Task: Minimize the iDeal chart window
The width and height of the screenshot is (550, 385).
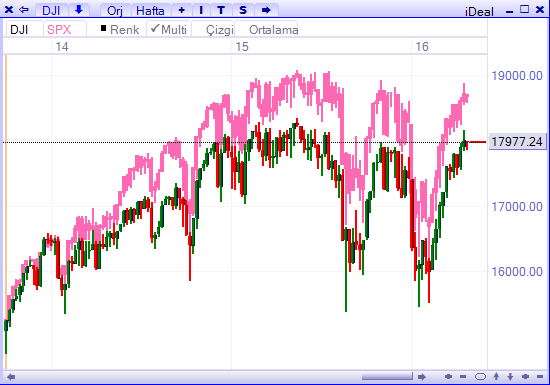Action: coord(510,11)
